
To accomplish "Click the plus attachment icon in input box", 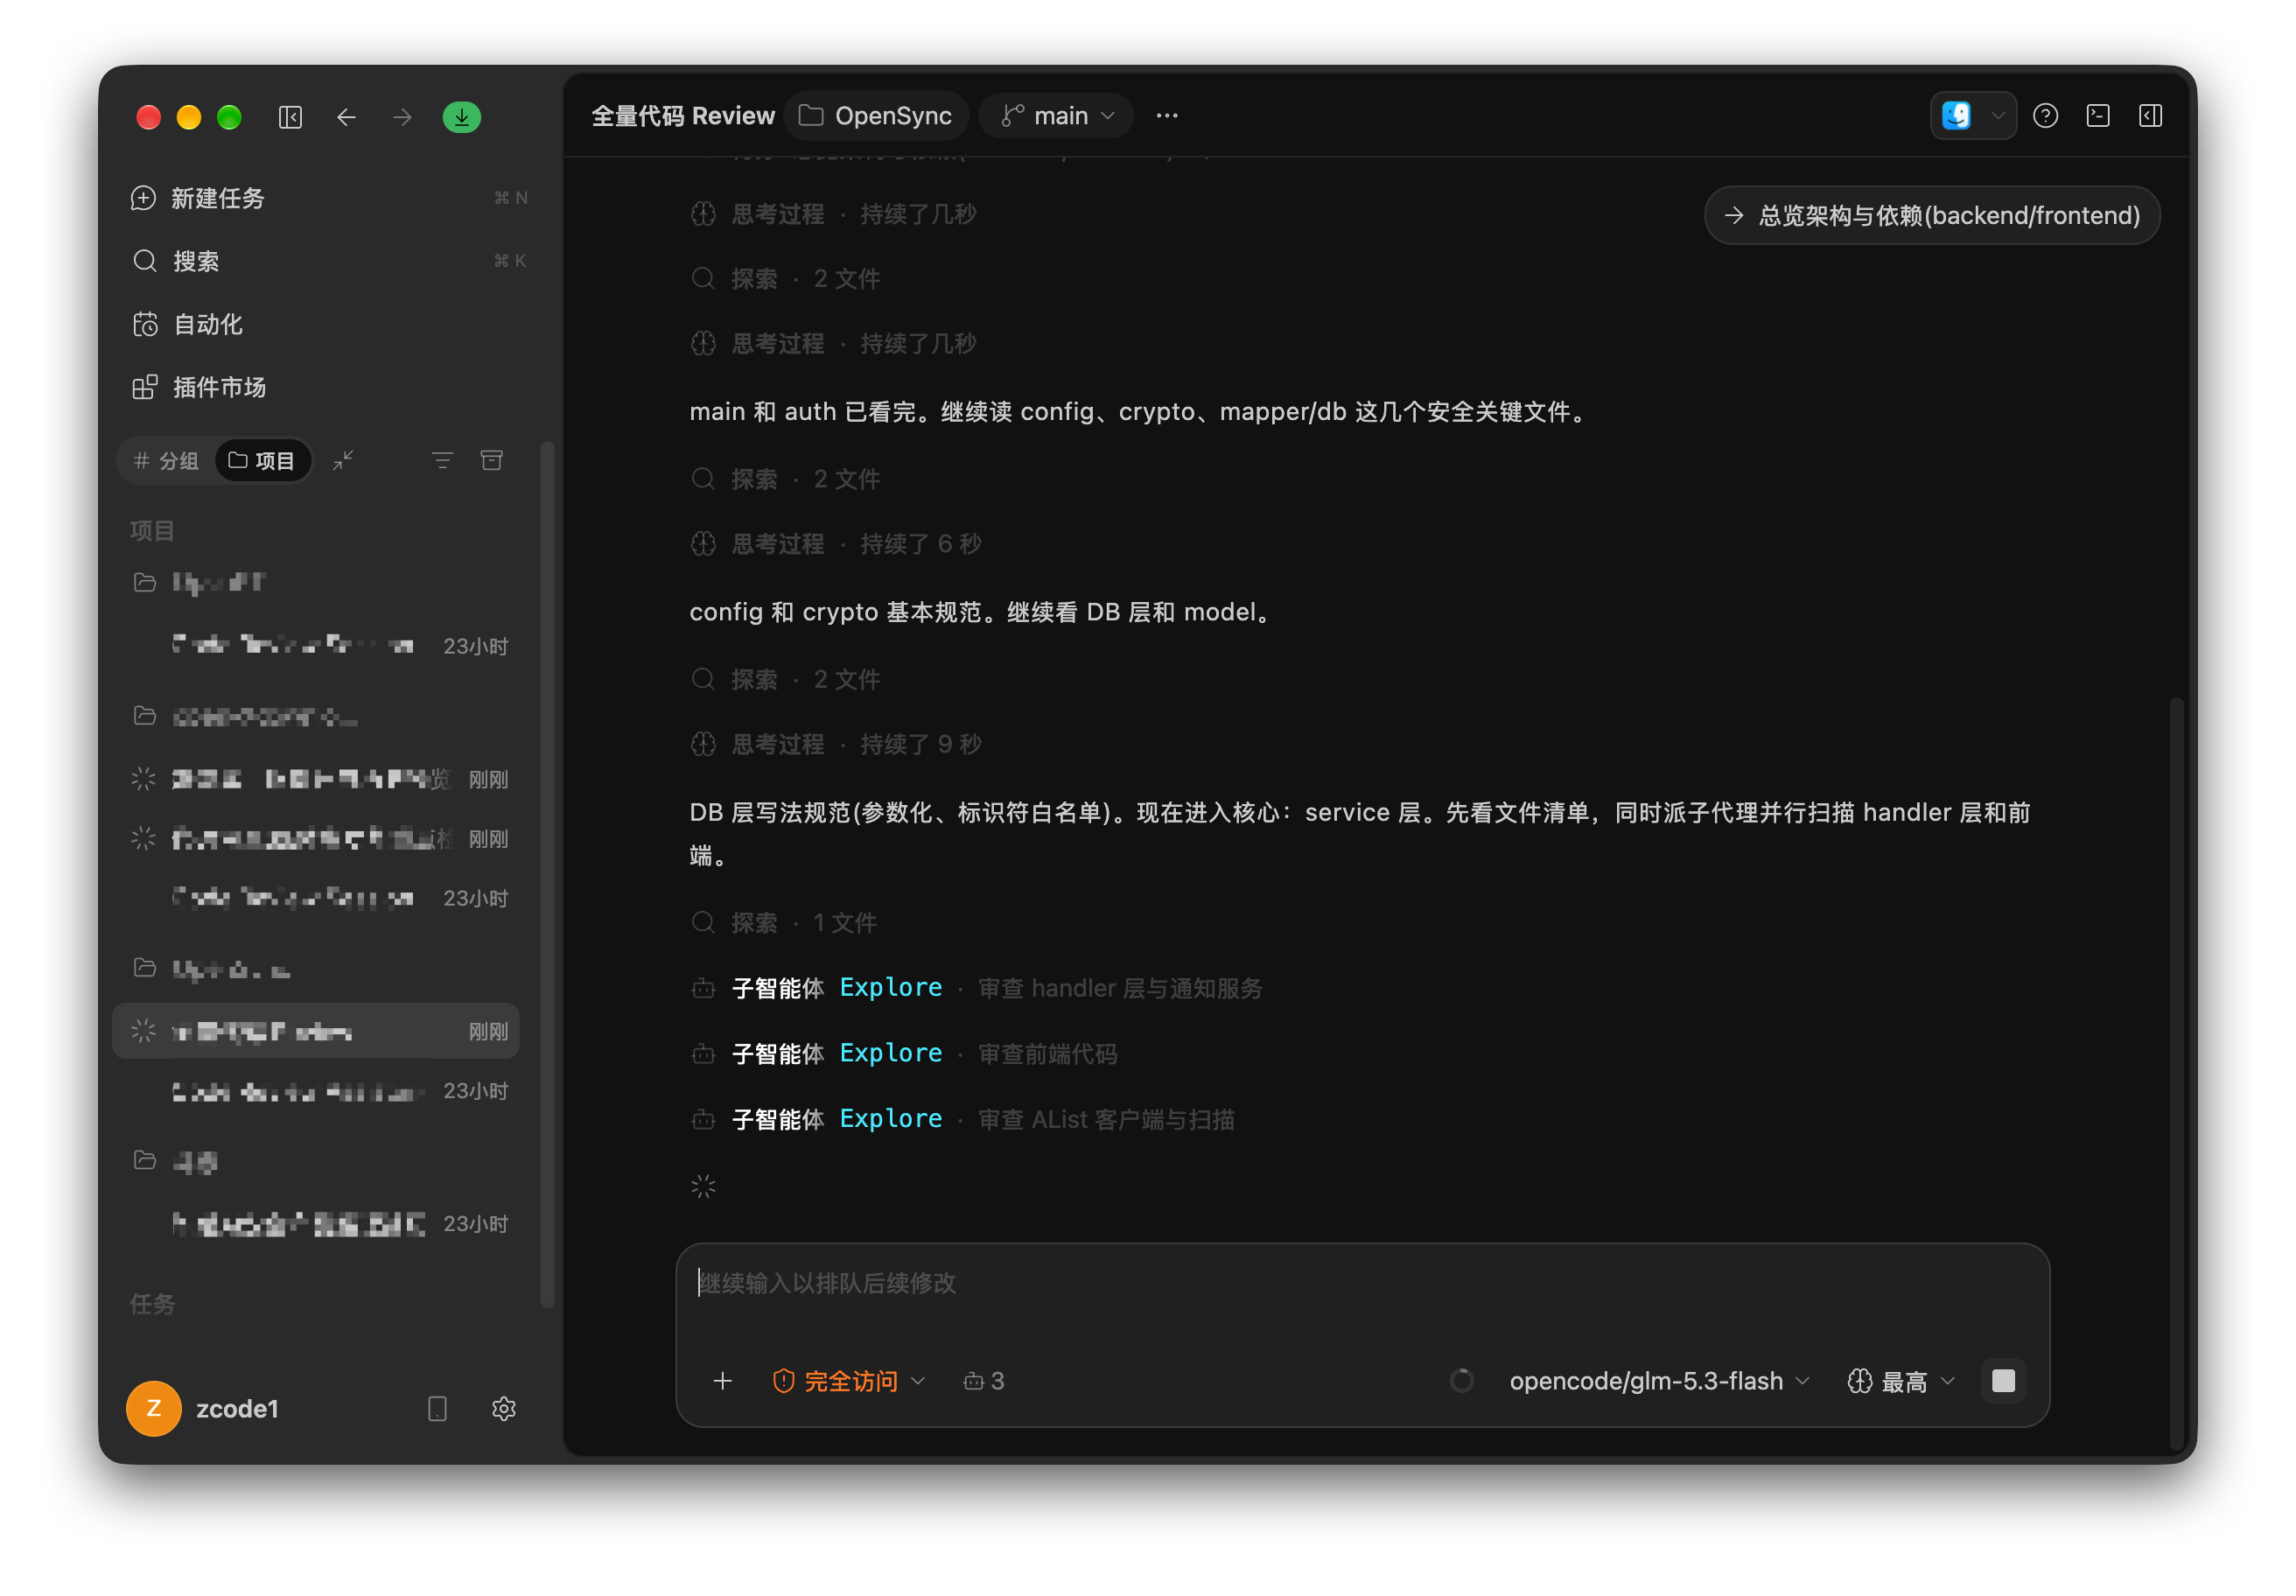I will [x=722, y=1381].
